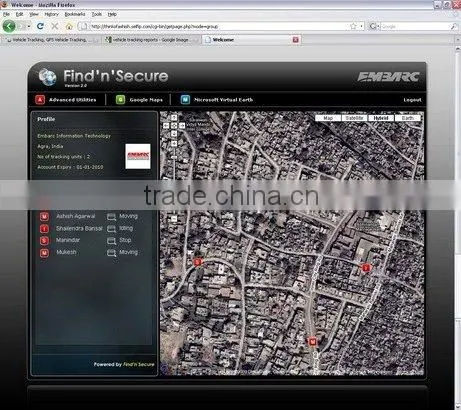Image resolution: width=461 pixels, height=410 pixels.
Task: Click Find'n Secure link in footer
Action: (x=139, y=364)
